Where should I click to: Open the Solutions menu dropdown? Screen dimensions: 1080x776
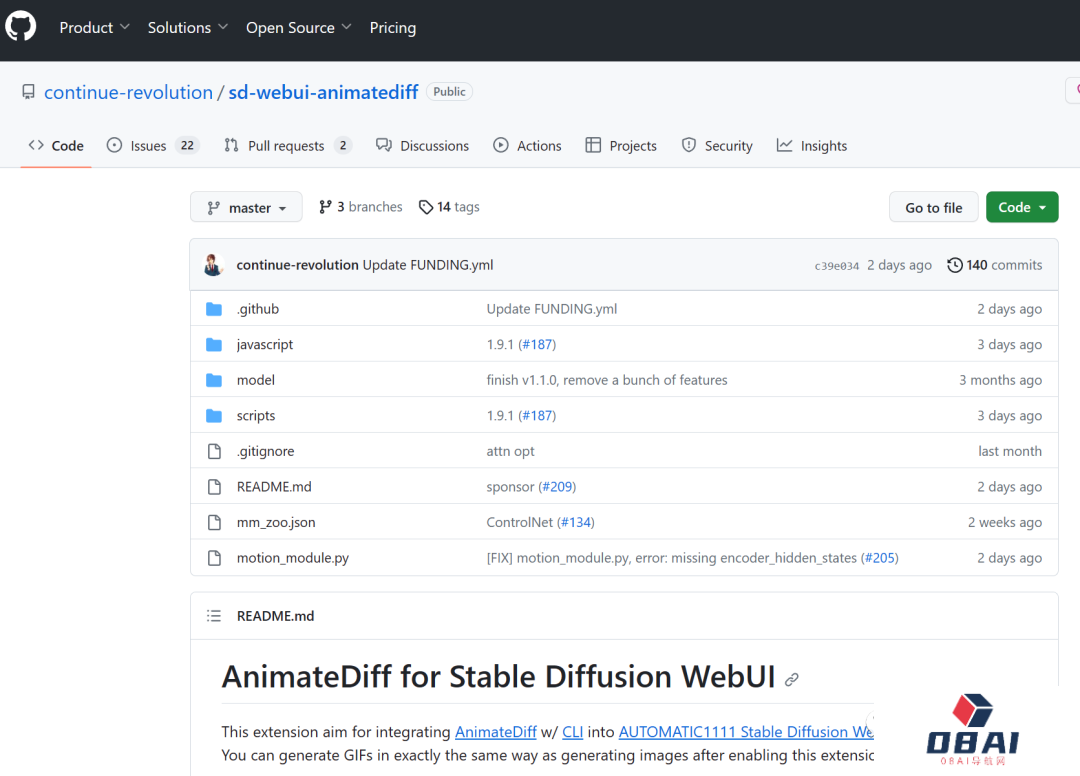click(187, 28)
